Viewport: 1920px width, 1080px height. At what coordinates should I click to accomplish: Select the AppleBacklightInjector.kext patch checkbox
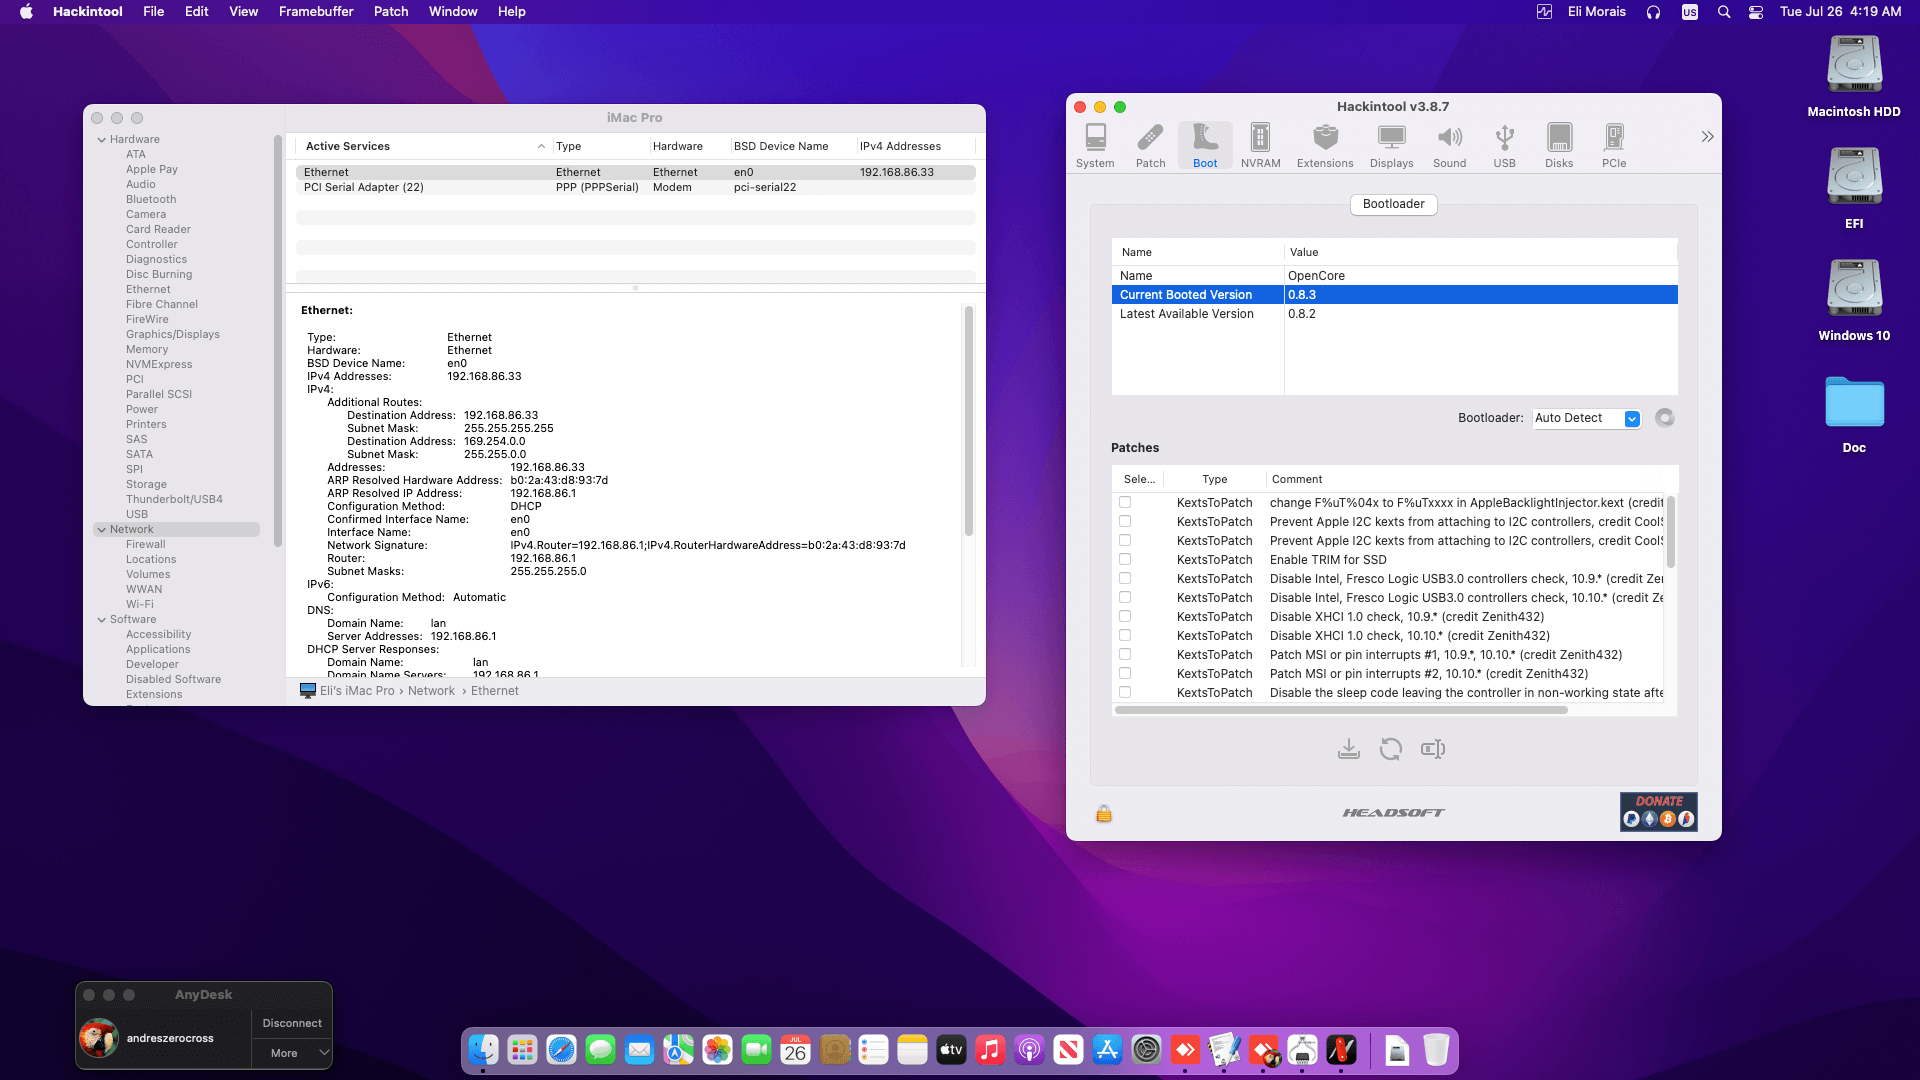[x=1126, y=502]
